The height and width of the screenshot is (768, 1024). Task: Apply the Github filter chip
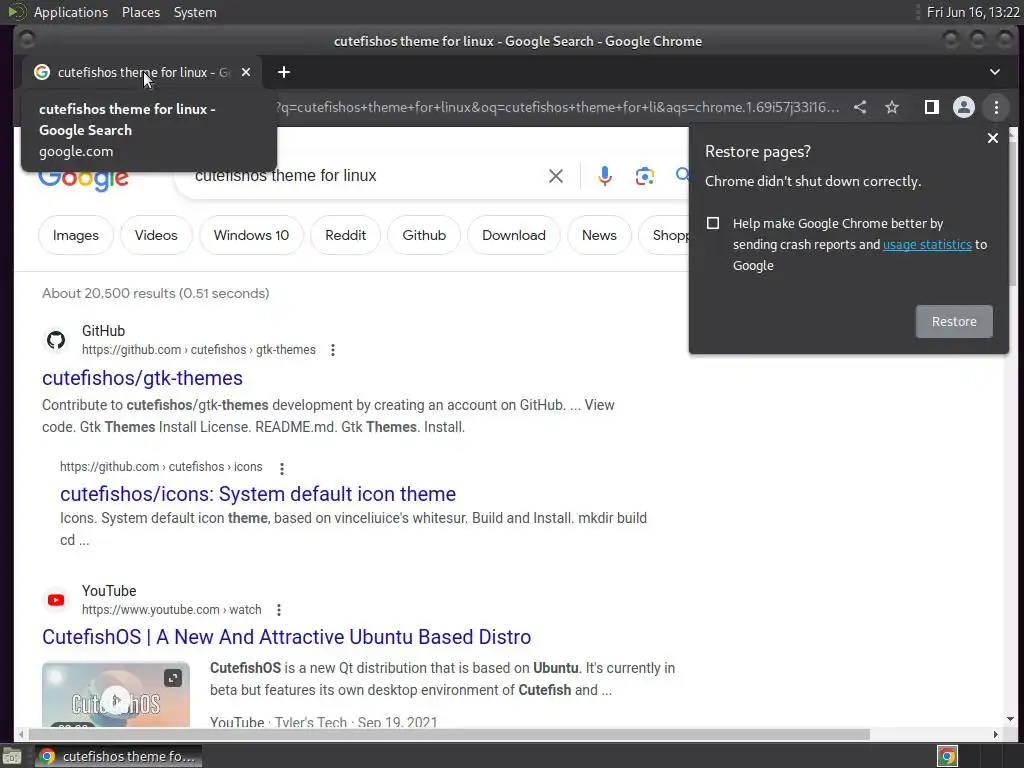424,235
